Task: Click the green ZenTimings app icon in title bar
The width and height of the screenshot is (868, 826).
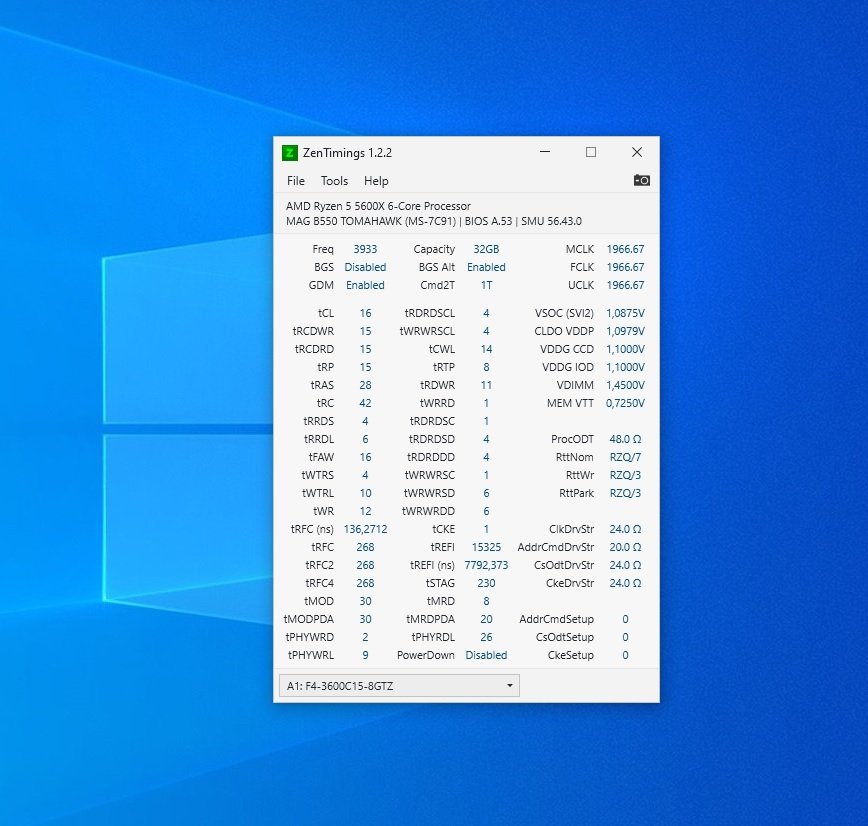Action: tap(290, 153)
